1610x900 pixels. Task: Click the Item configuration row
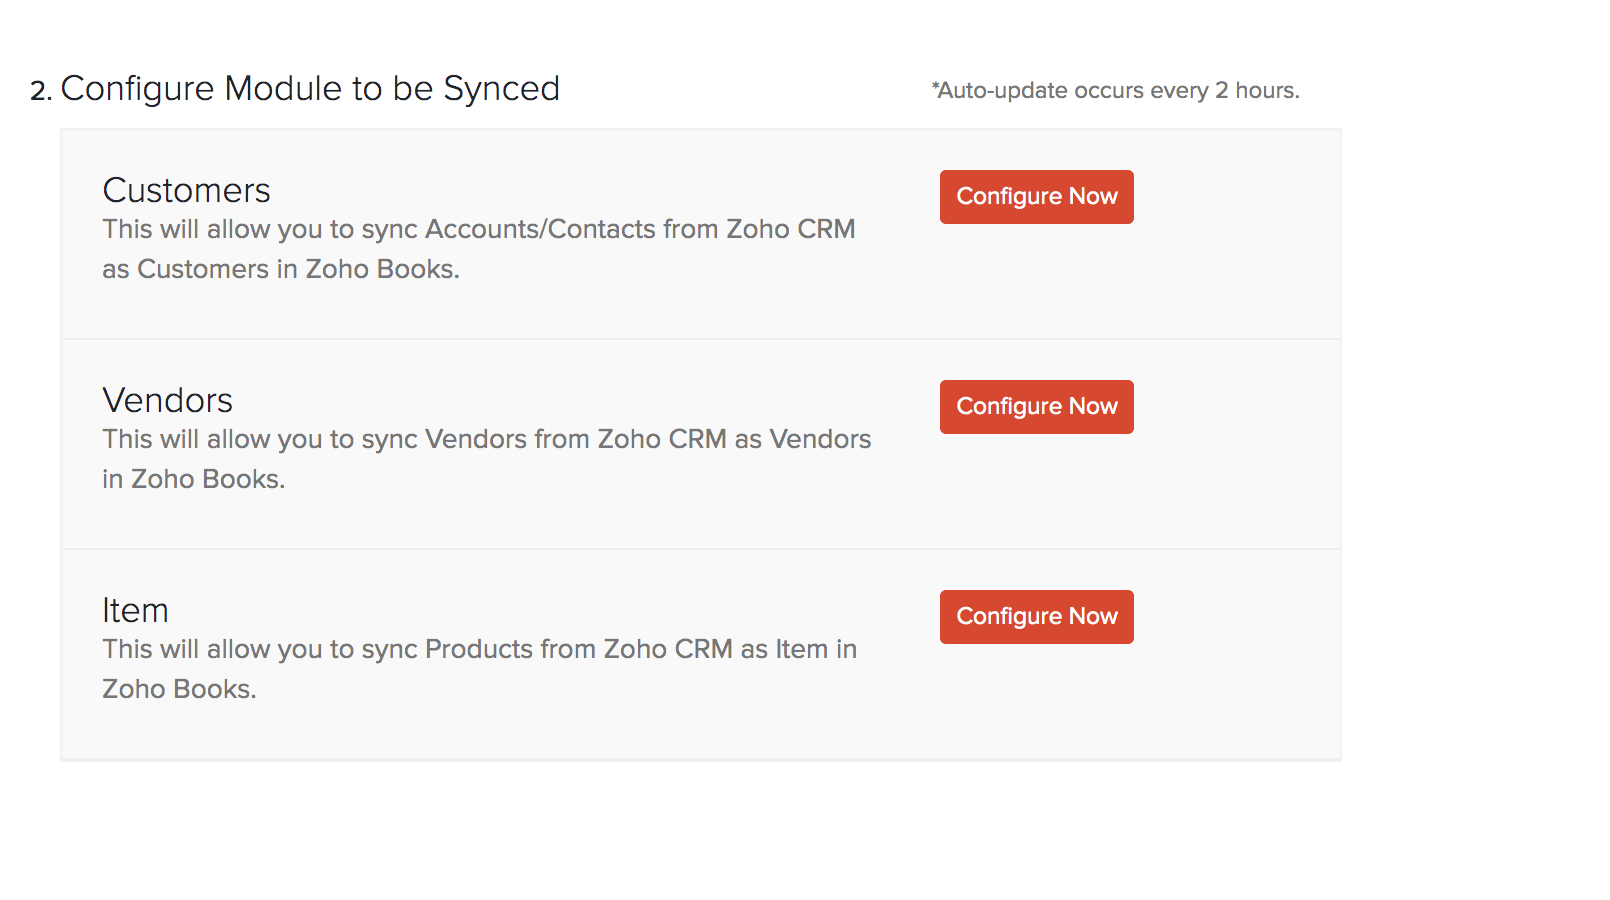click(600, 650)
